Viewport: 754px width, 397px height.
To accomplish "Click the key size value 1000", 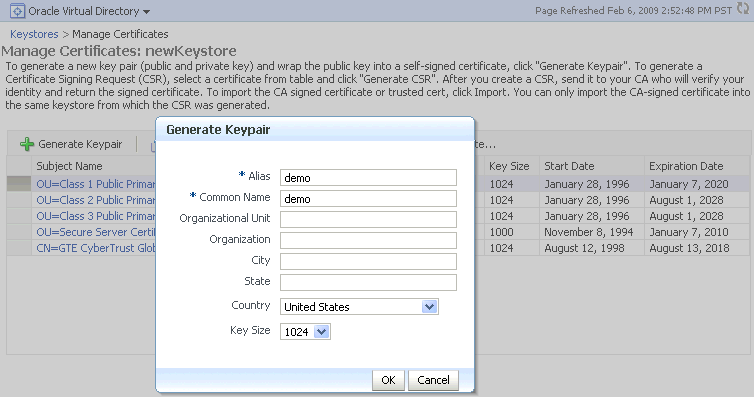I will 502,232.
